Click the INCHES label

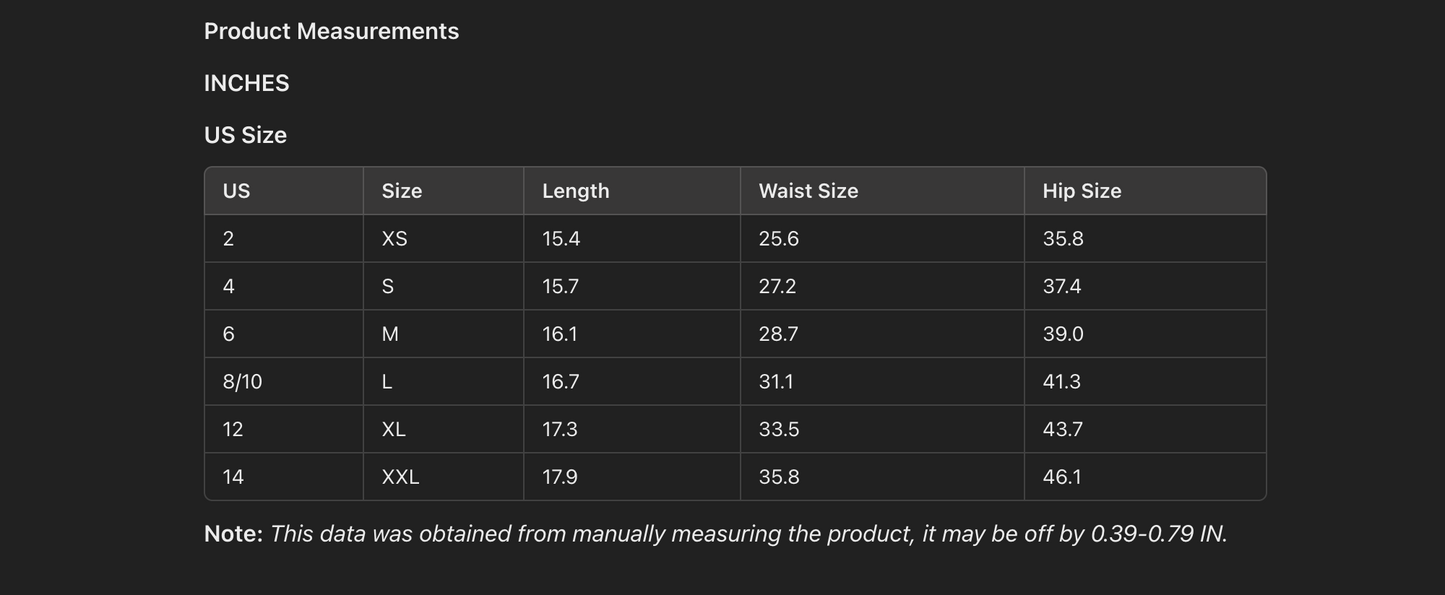[246, 83]
